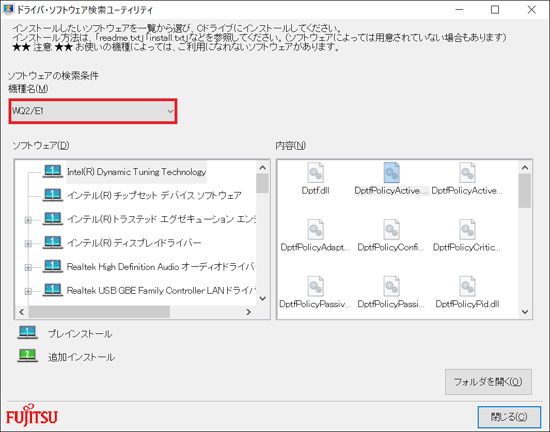Click the Realtek USB GBE LAN laptop icon

coord(53,290)
